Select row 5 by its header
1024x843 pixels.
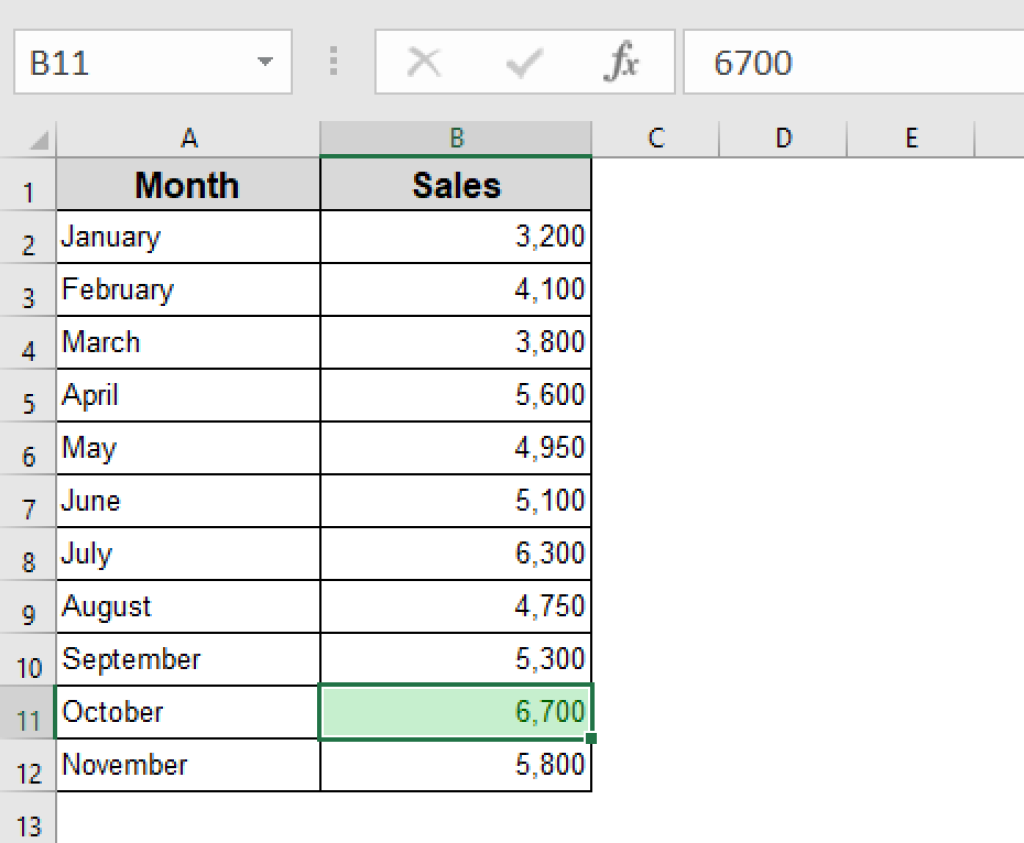[29, 395]
